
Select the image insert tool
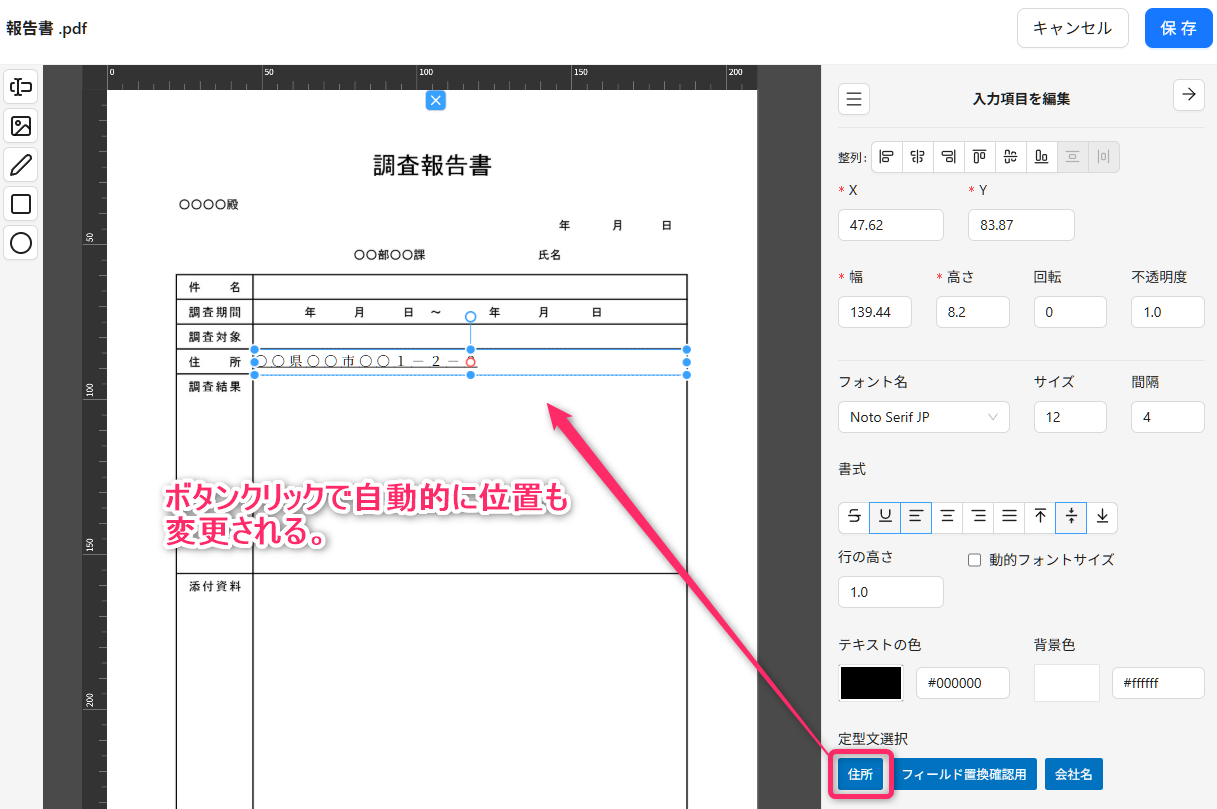point(21,126)
